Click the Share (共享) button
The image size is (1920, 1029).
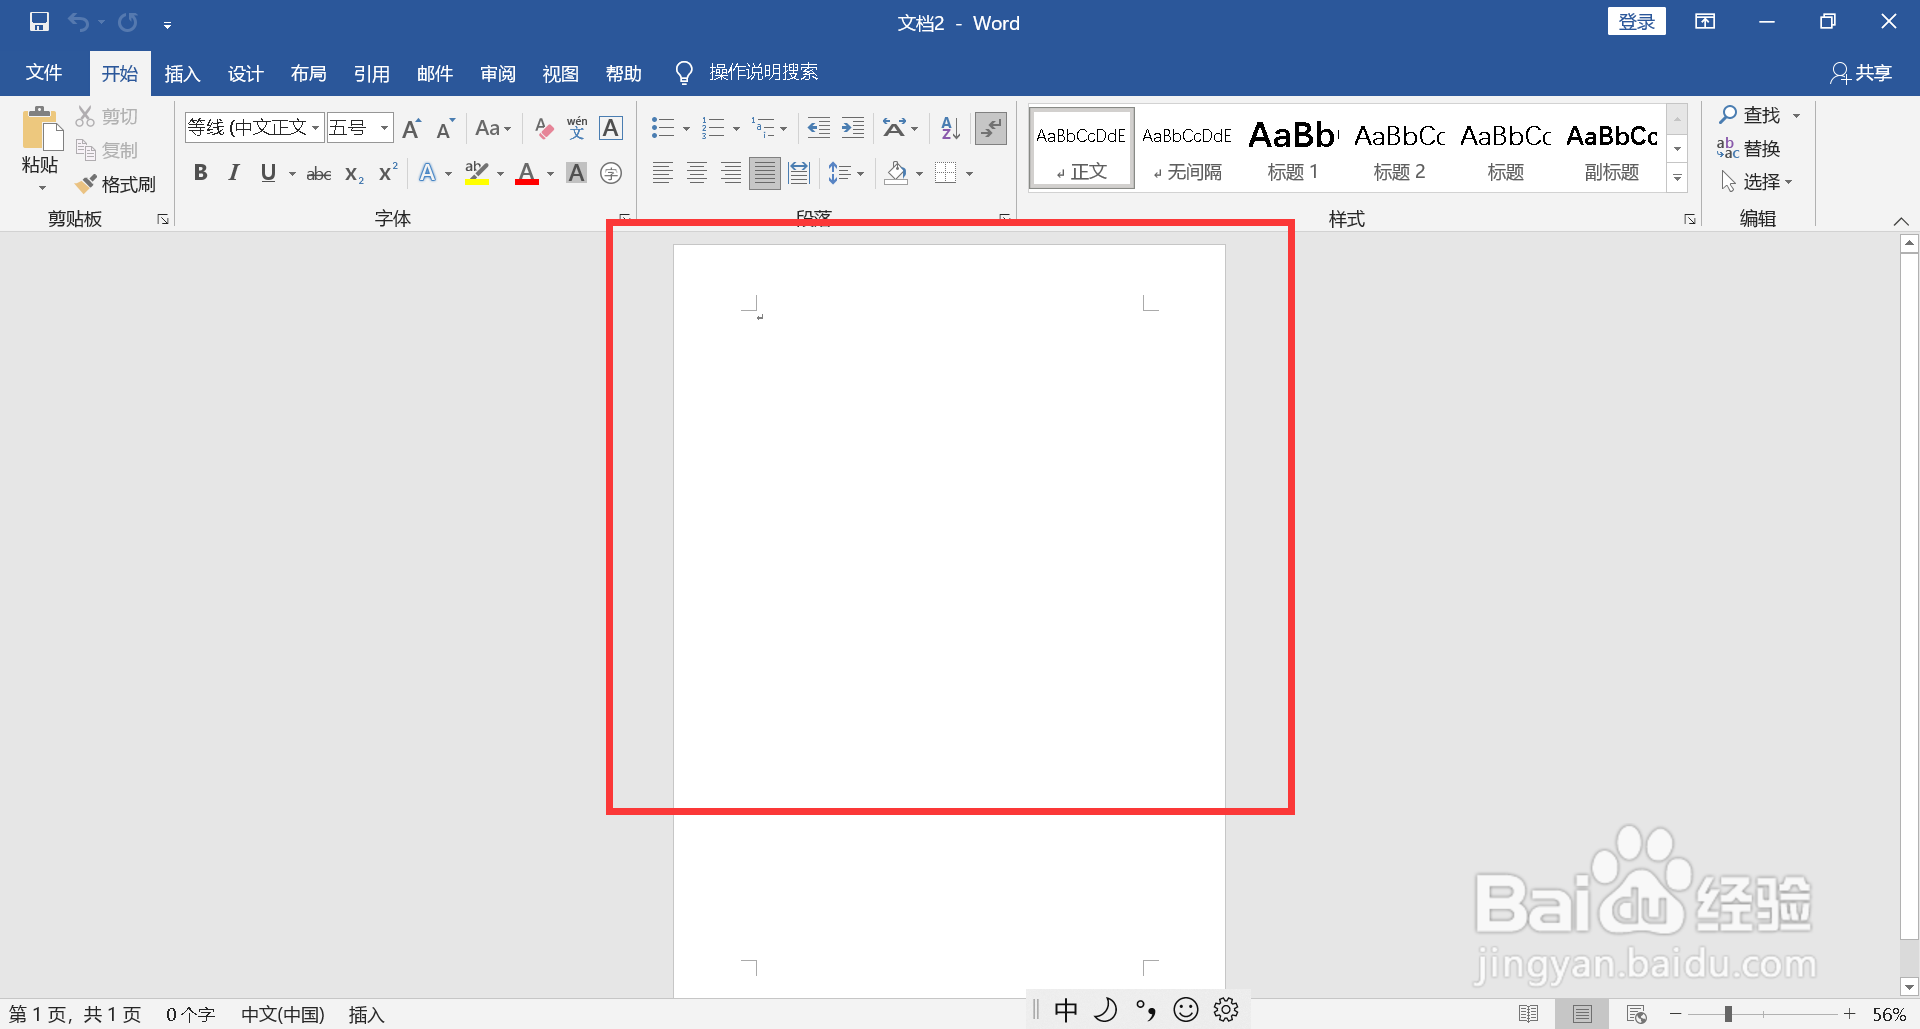(1861, 73)
